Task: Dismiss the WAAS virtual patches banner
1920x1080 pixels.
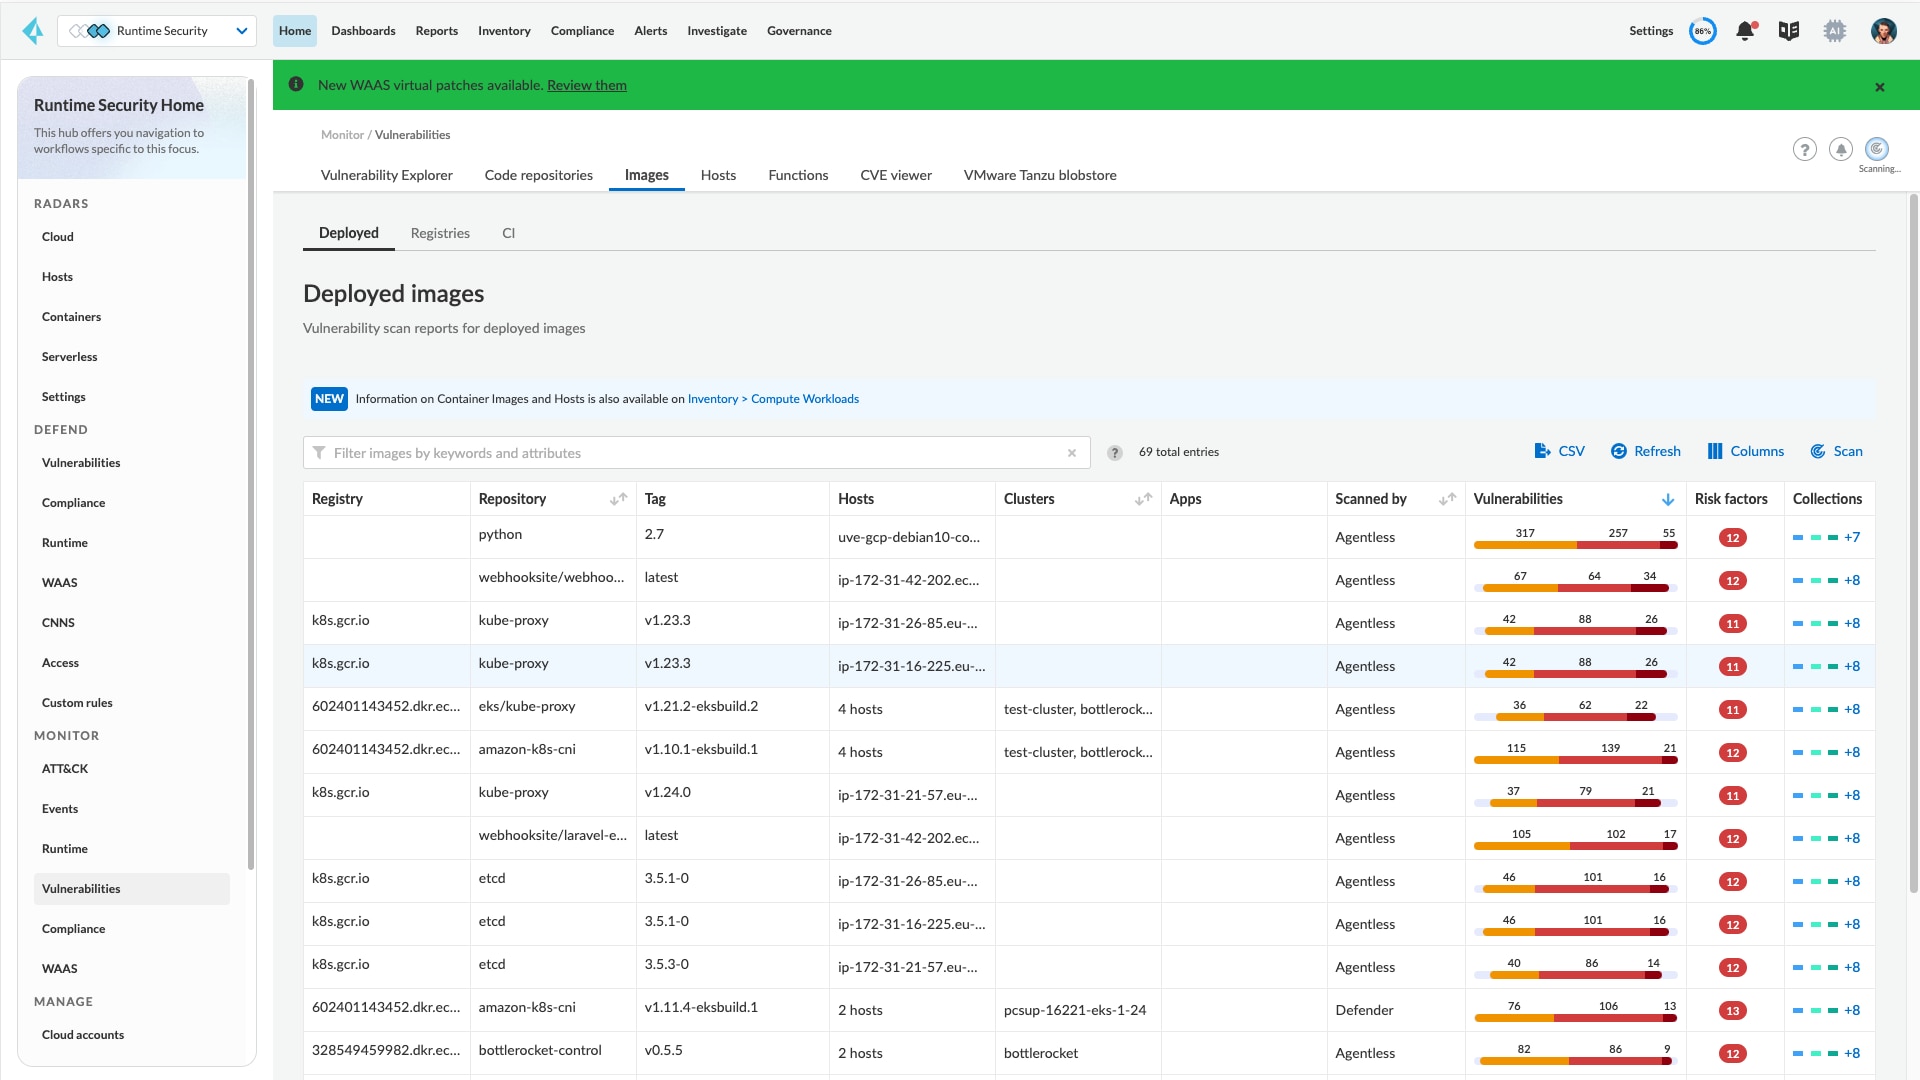Action: coord(1878,86)
